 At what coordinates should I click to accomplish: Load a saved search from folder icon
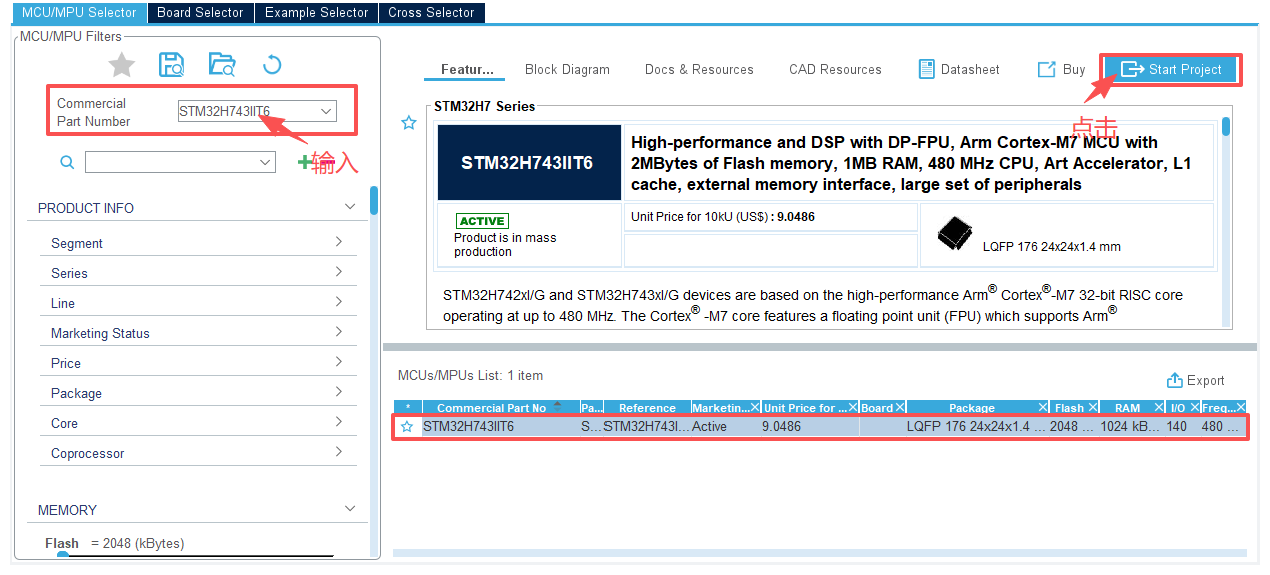click(x=222, y=65)
